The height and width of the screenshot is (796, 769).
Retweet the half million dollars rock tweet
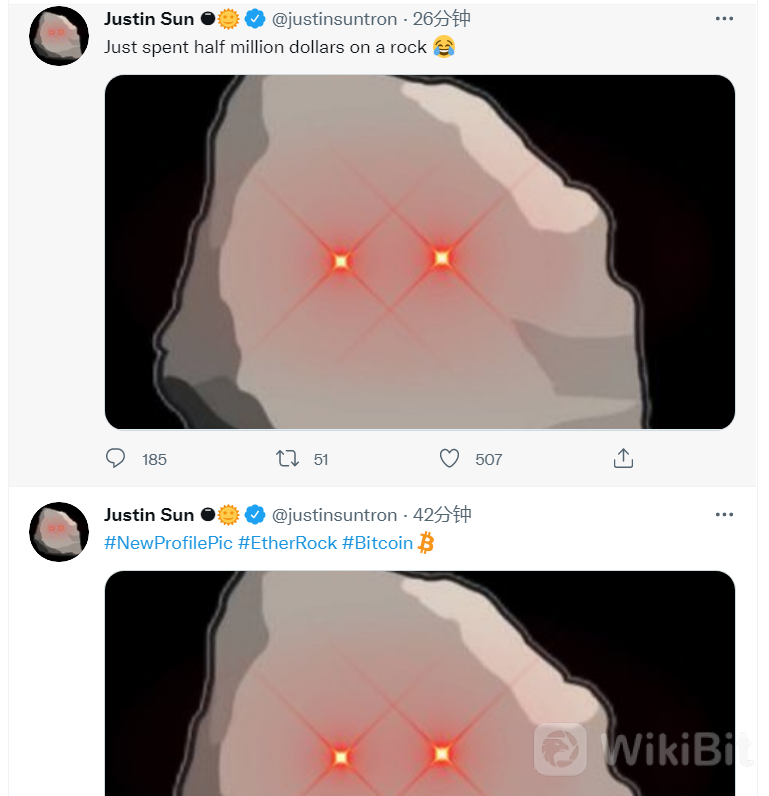click(x=287, y=458)
